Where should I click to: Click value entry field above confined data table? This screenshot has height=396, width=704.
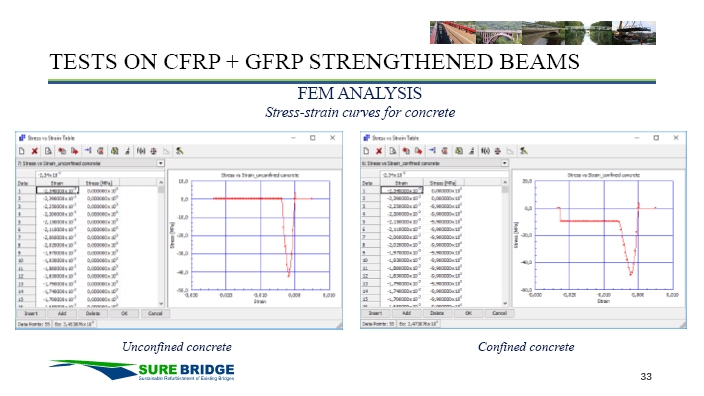pyautogui.click(x=444, y=174)
